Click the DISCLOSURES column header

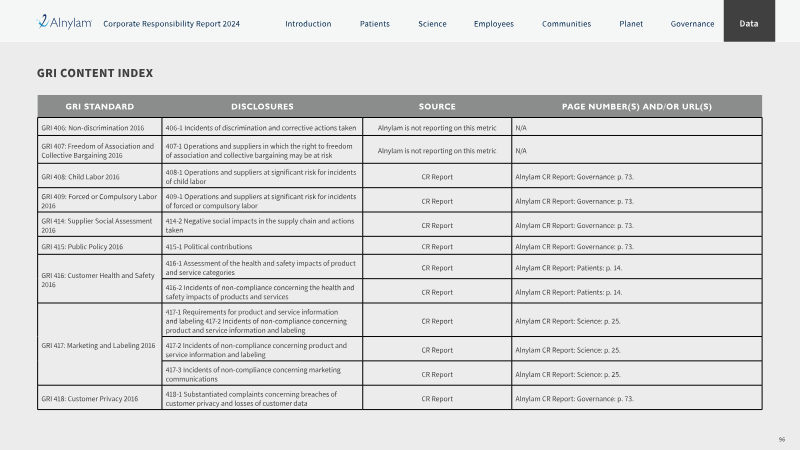coord(262,106)
